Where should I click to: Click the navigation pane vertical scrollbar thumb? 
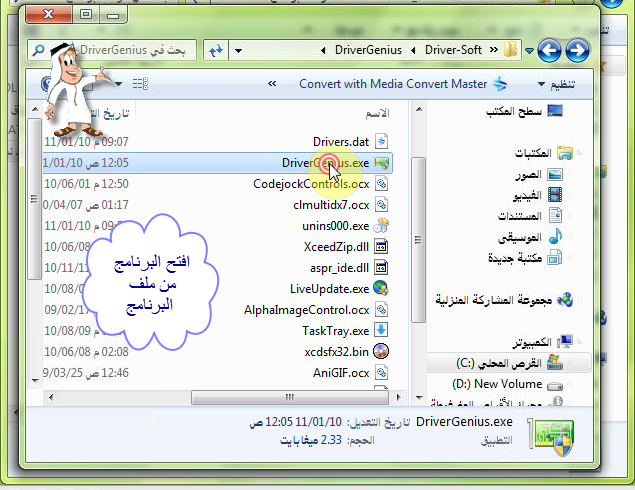[x=419, y=240]
